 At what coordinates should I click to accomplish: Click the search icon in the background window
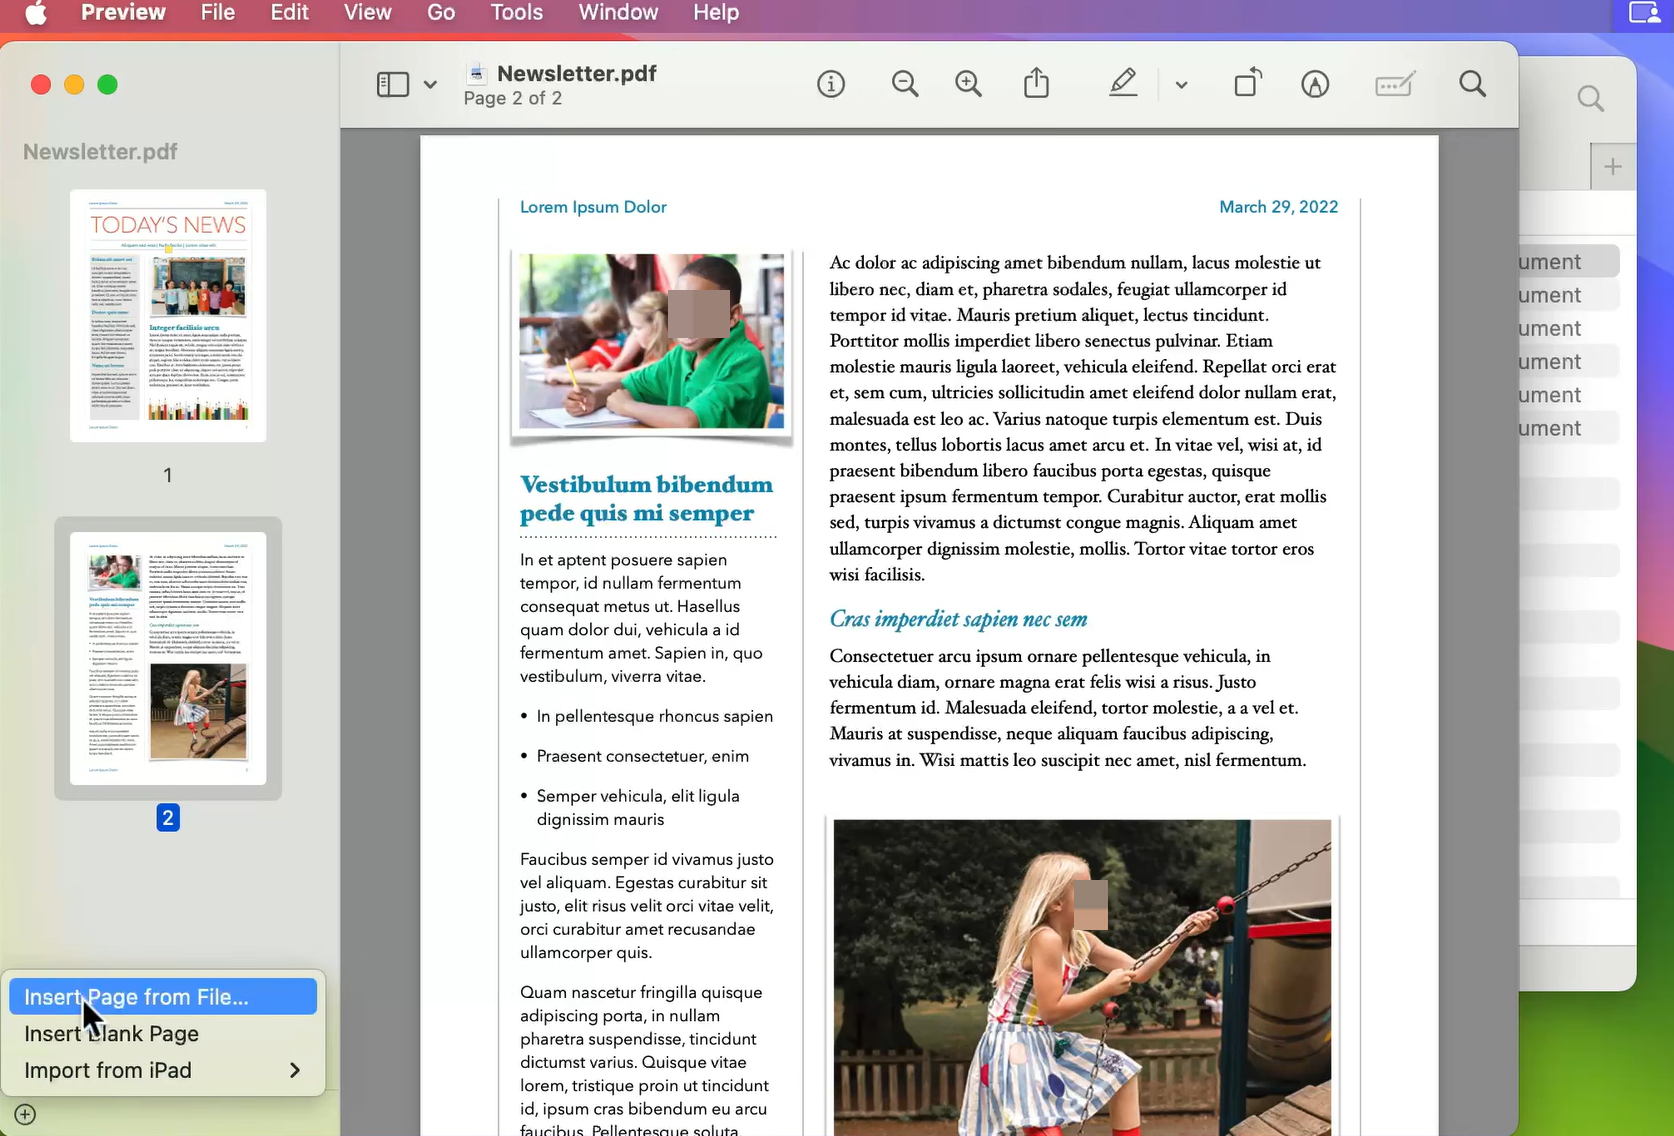(1591, 98)
